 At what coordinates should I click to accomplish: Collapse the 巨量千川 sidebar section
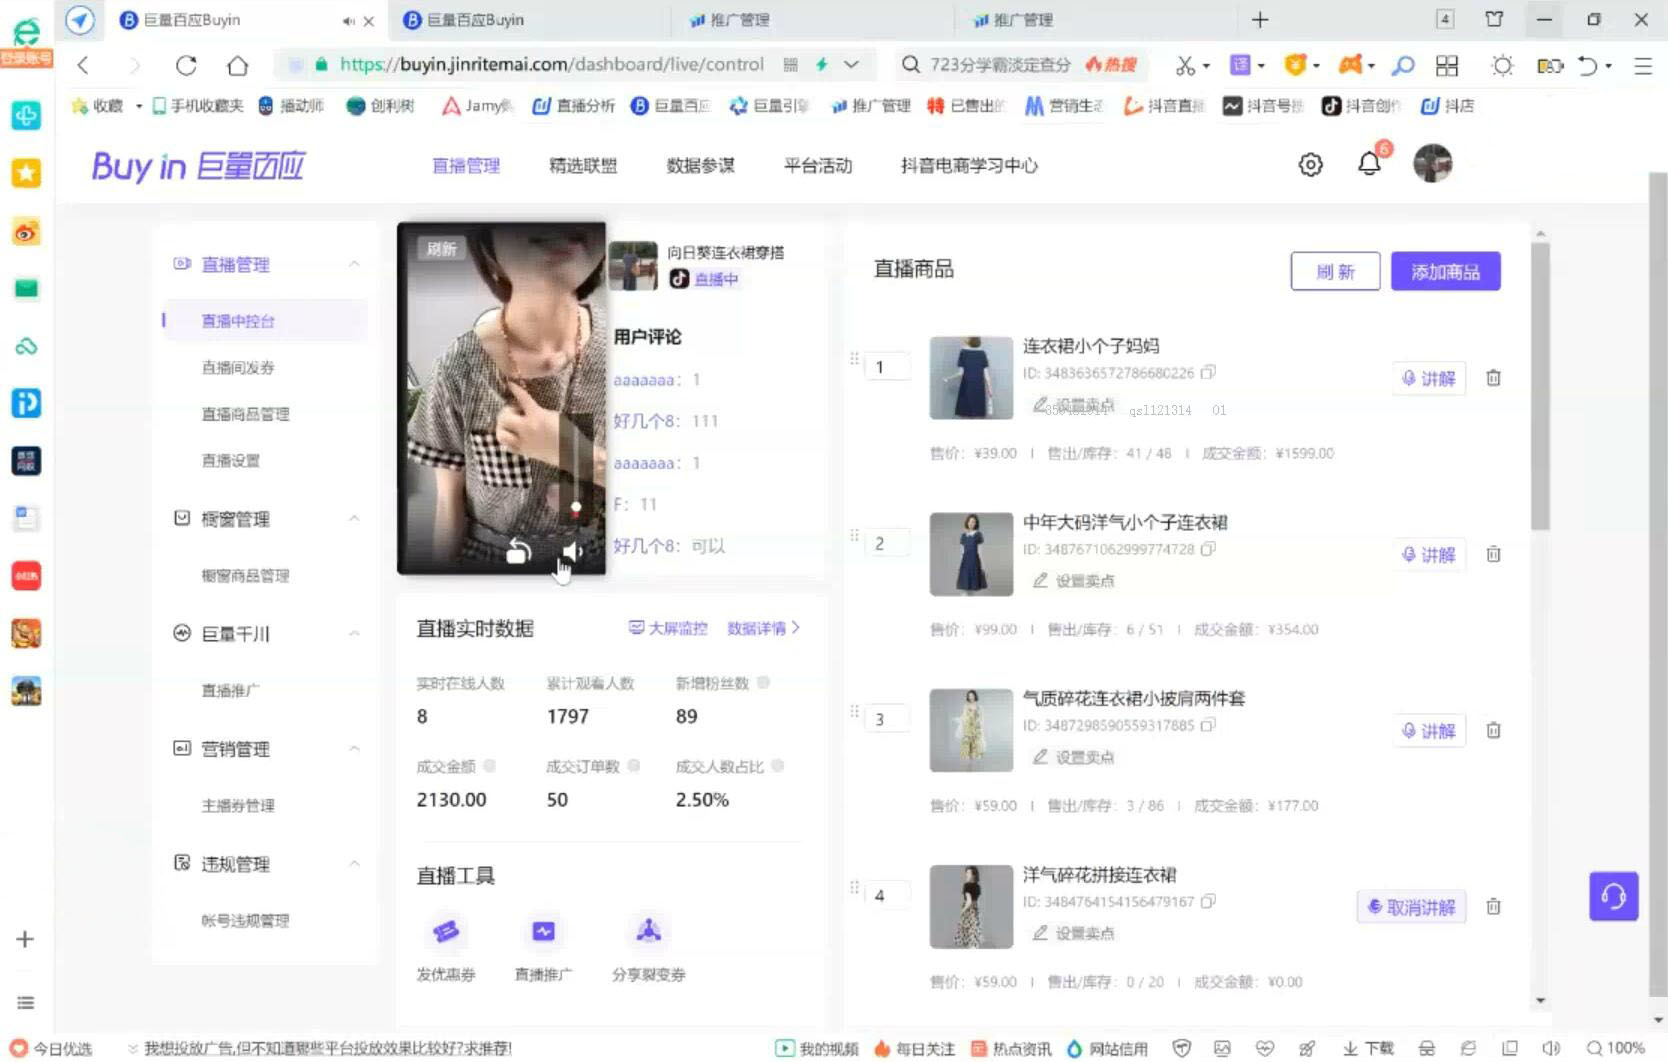[354, 633]
